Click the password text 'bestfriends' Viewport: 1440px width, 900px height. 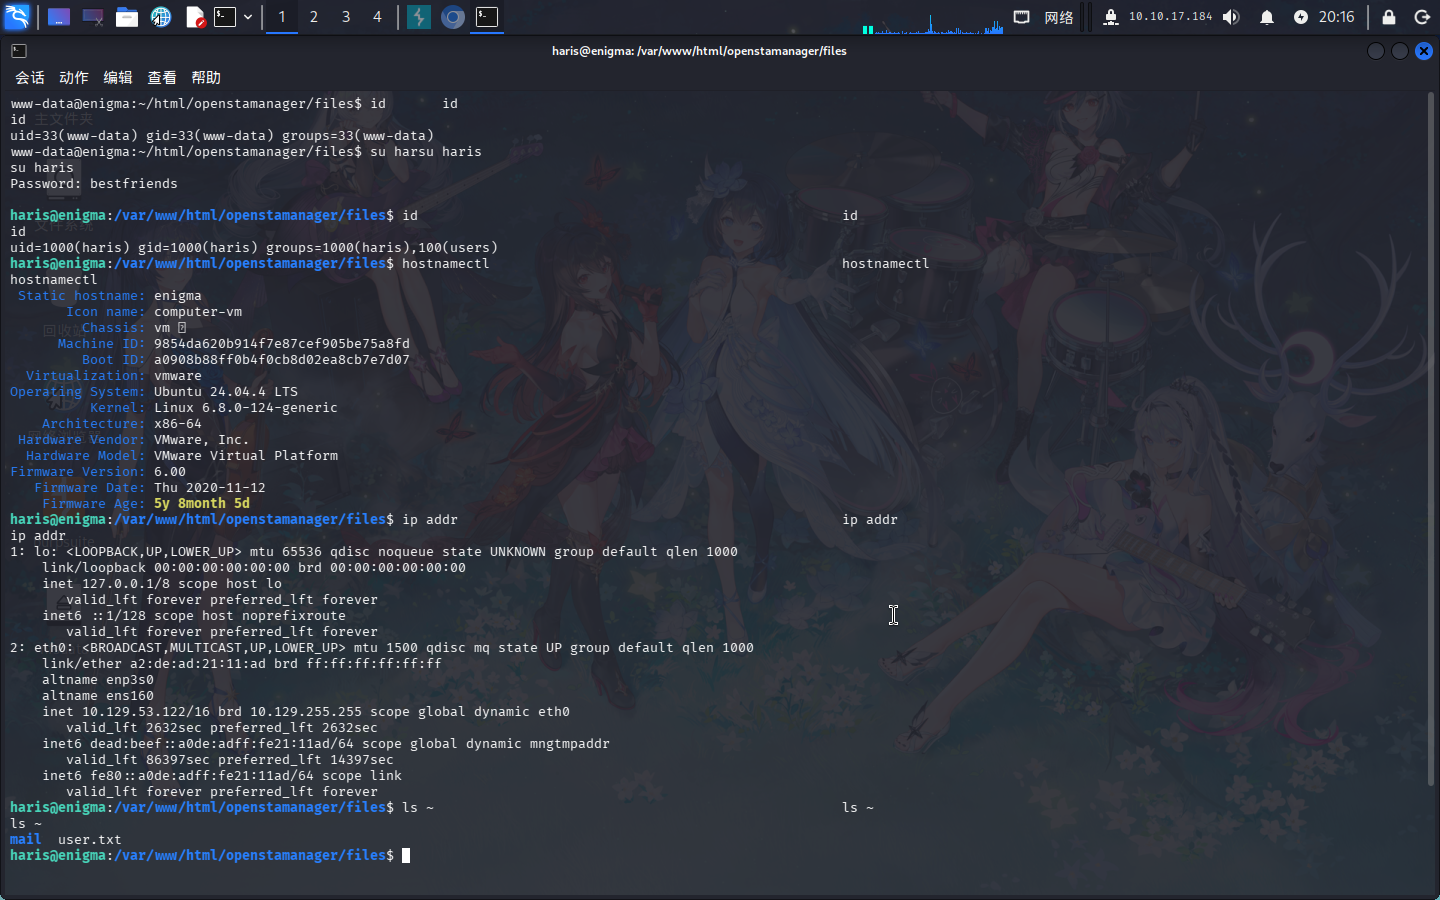coord(134,184)
